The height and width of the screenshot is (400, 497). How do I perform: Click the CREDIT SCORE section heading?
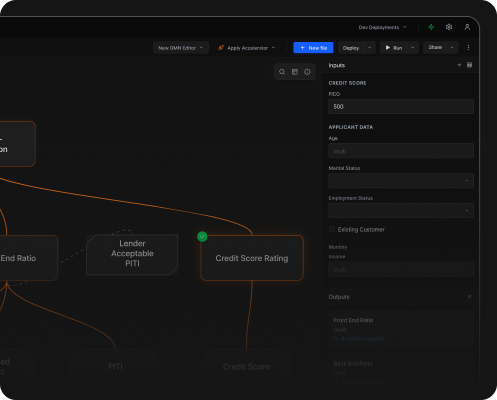[x=347, y=83]
